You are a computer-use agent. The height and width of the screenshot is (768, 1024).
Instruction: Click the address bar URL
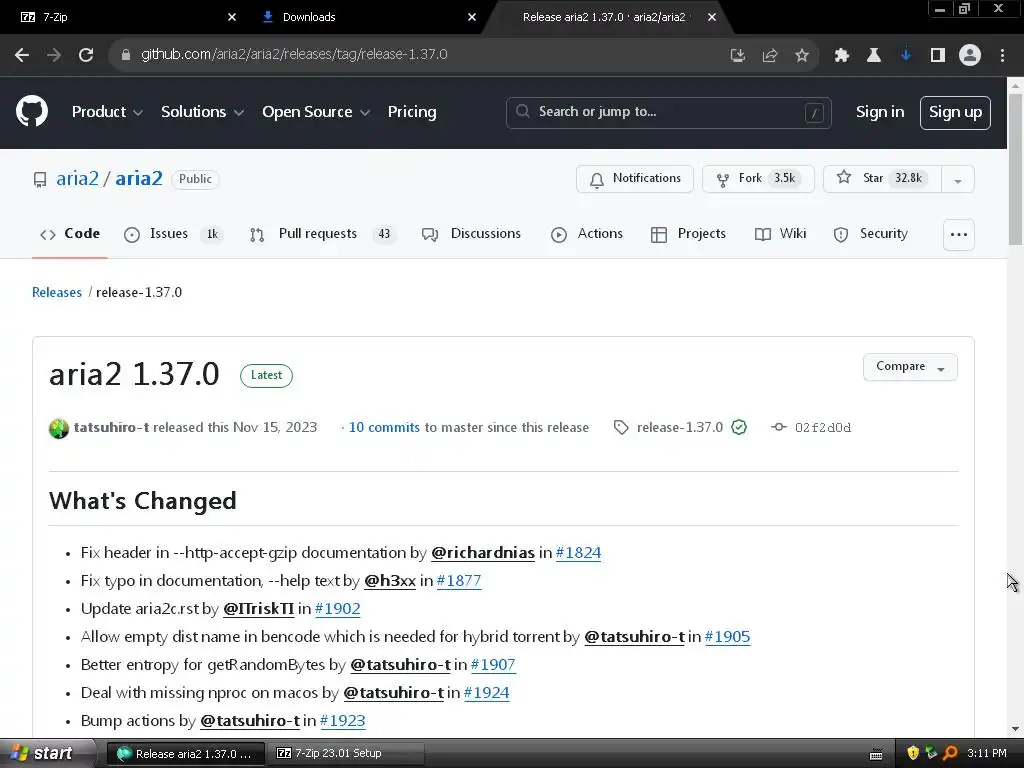pyautogui.click(x=294, y=55)
